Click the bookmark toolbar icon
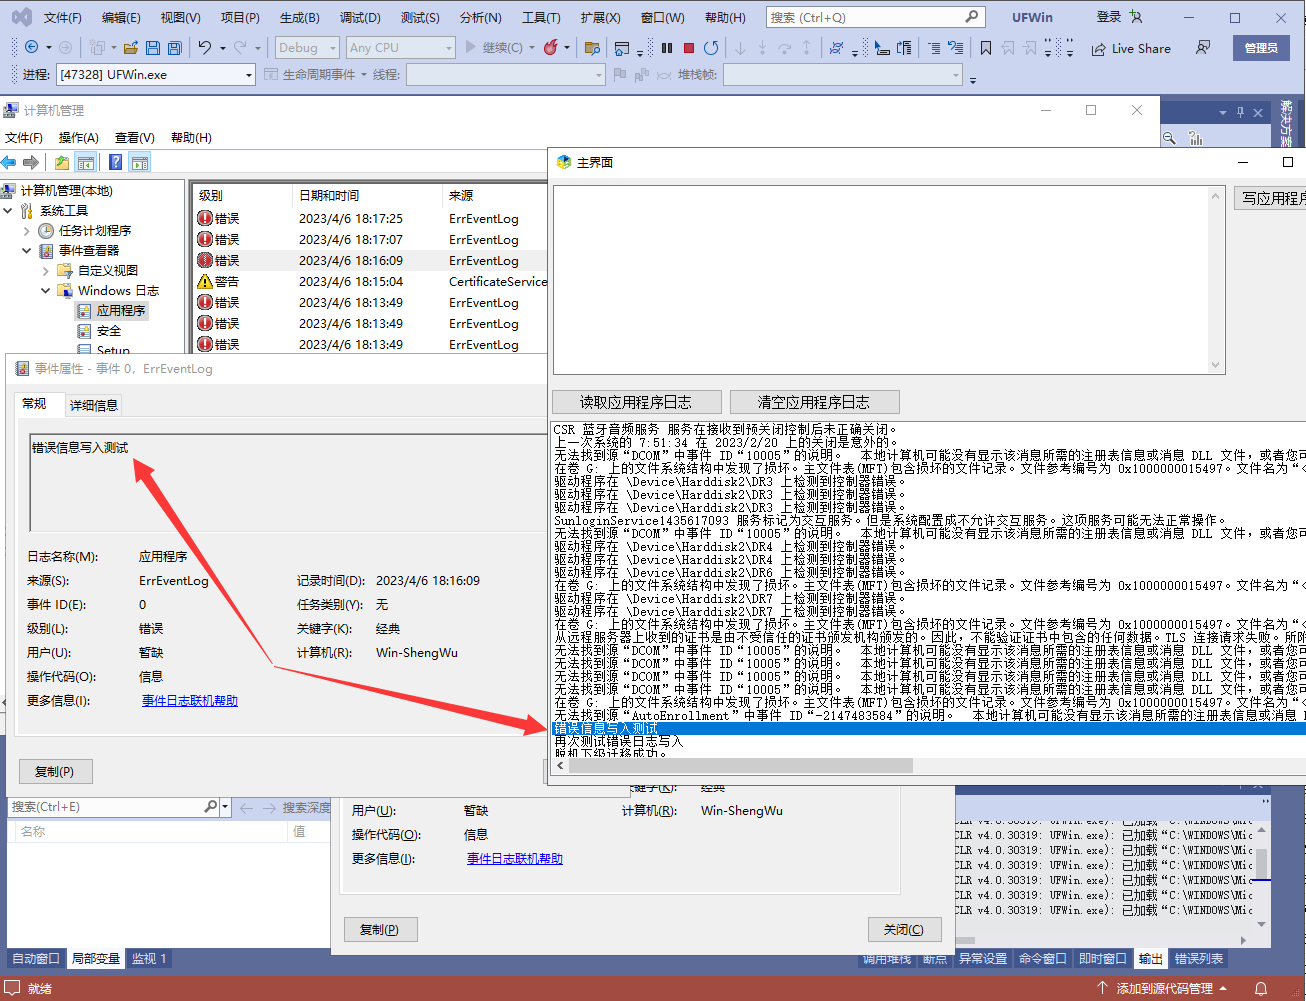 click(986, 48)
